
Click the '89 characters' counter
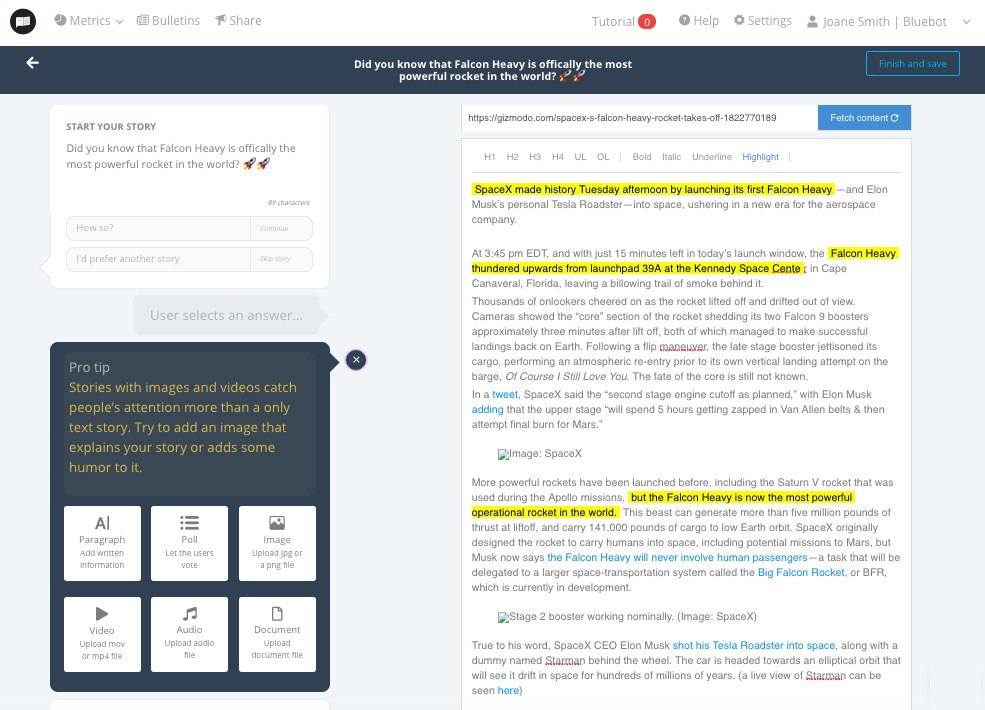288,202
